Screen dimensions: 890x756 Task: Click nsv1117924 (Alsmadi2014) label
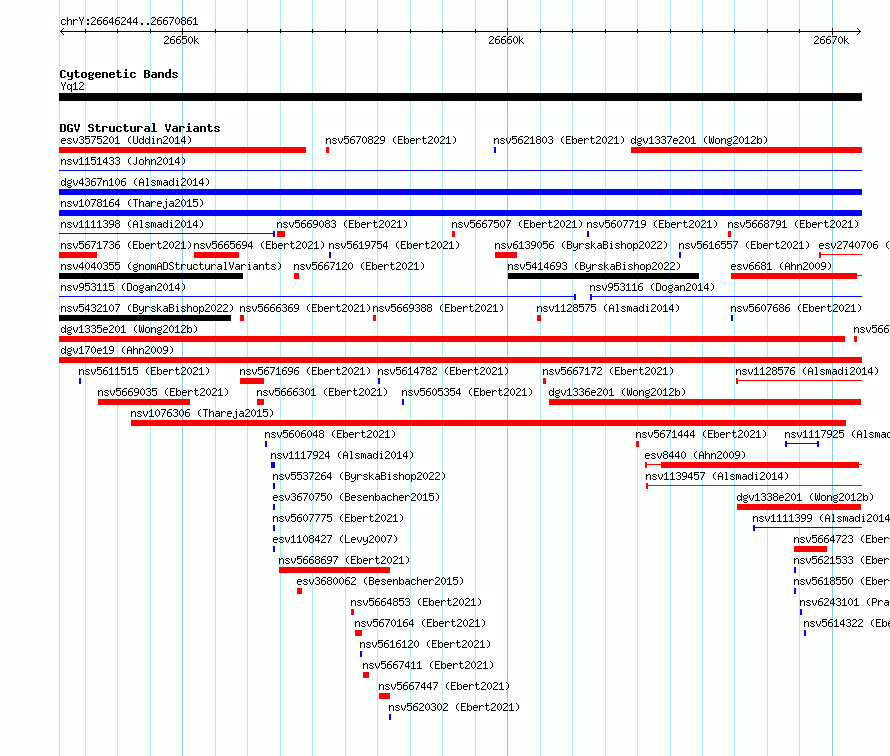click(x=342, y=455)
